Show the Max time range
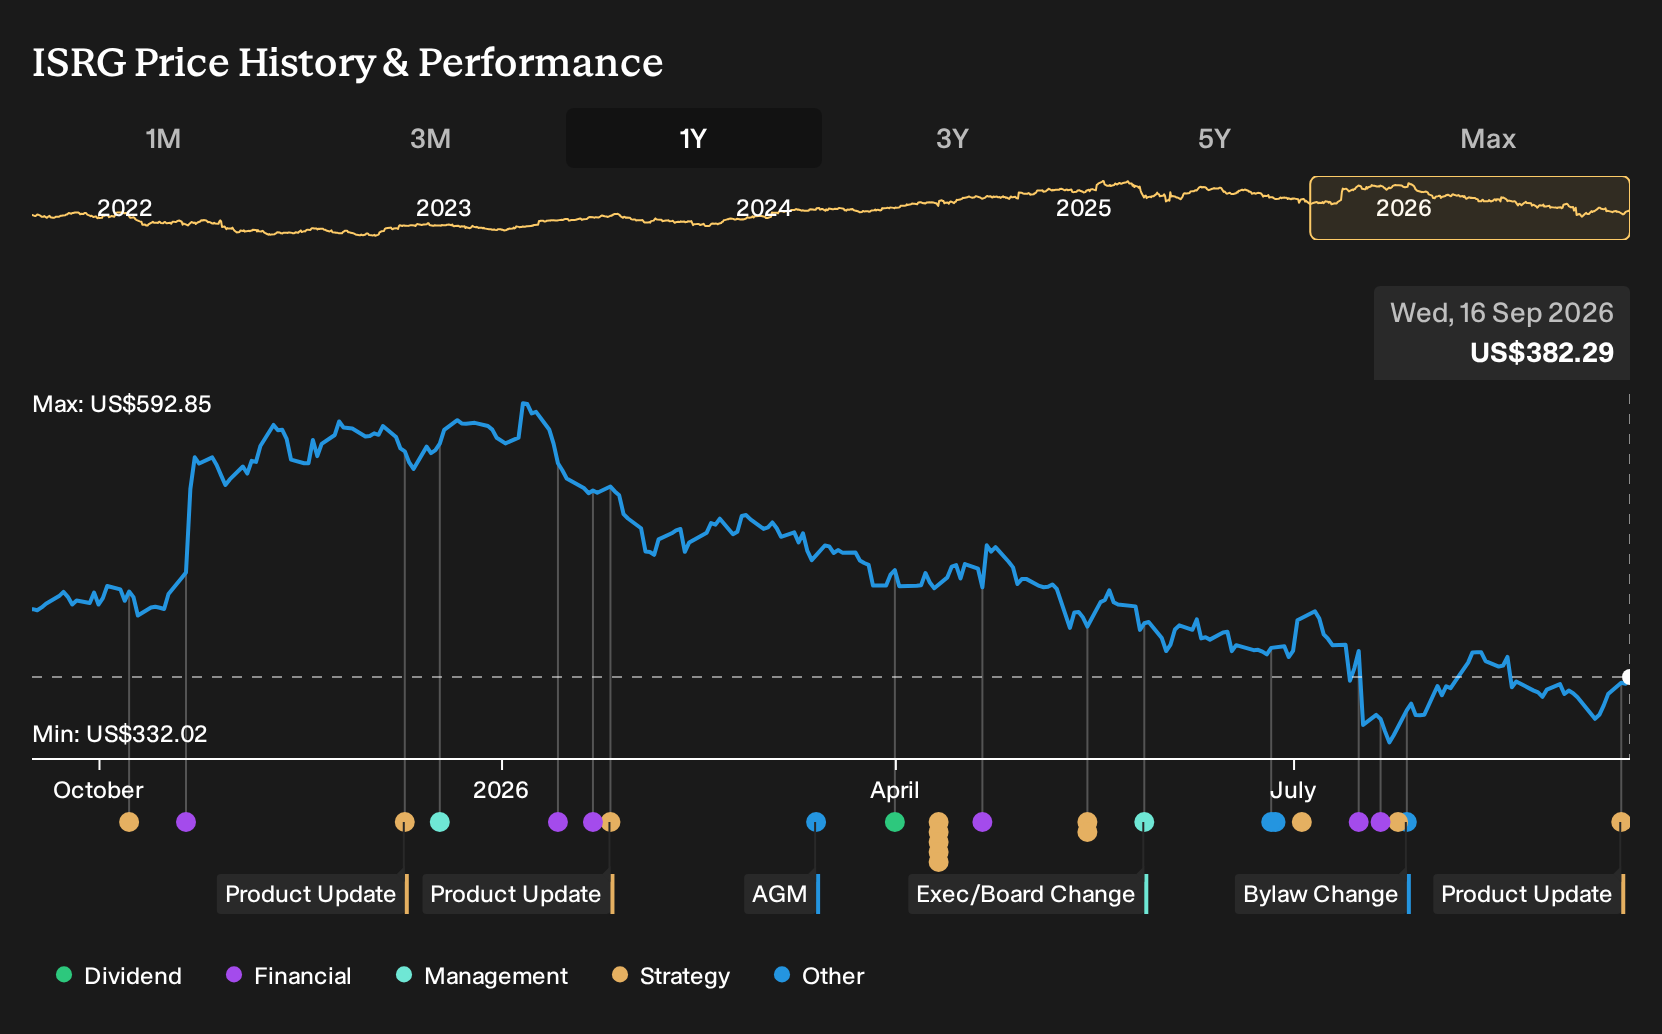1662x1034 pixels. click(1488, 138)
